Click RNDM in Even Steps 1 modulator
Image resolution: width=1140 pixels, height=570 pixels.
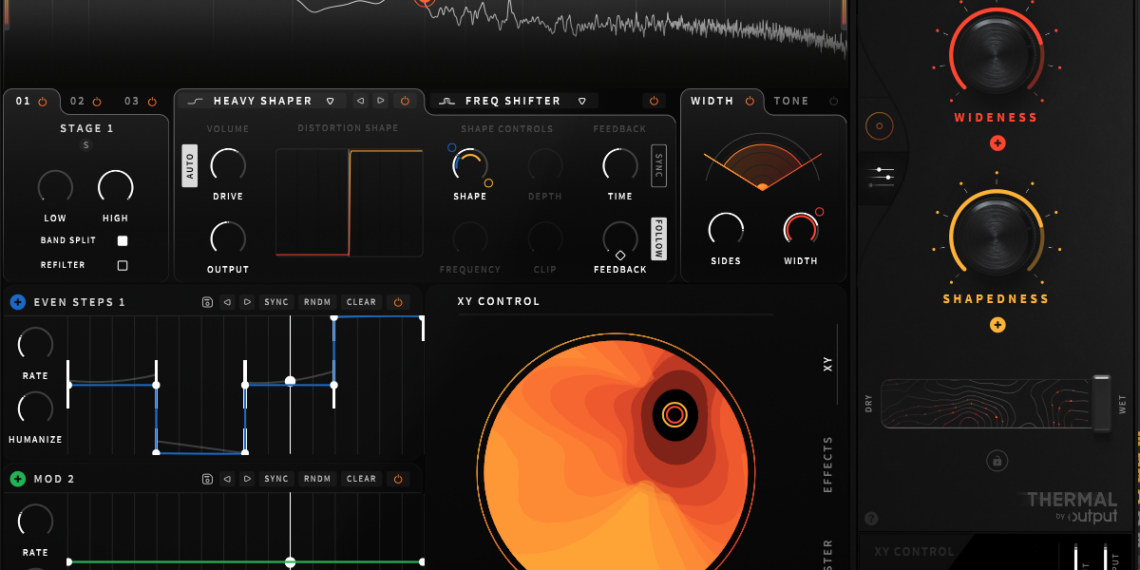pyautogui.click(x=317, y=302)
